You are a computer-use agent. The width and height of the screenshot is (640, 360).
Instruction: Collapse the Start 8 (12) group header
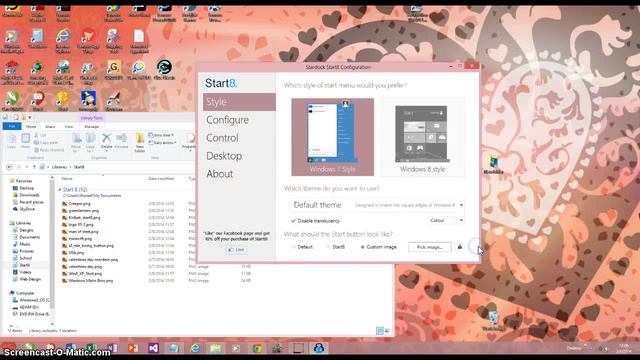60,190
